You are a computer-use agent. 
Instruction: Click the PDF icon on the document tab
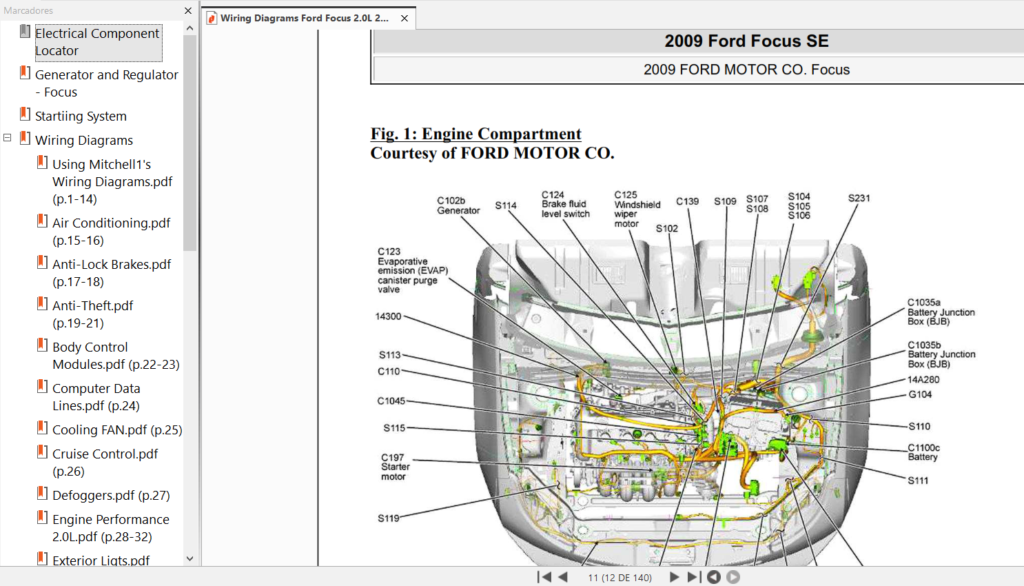(212, 18)
